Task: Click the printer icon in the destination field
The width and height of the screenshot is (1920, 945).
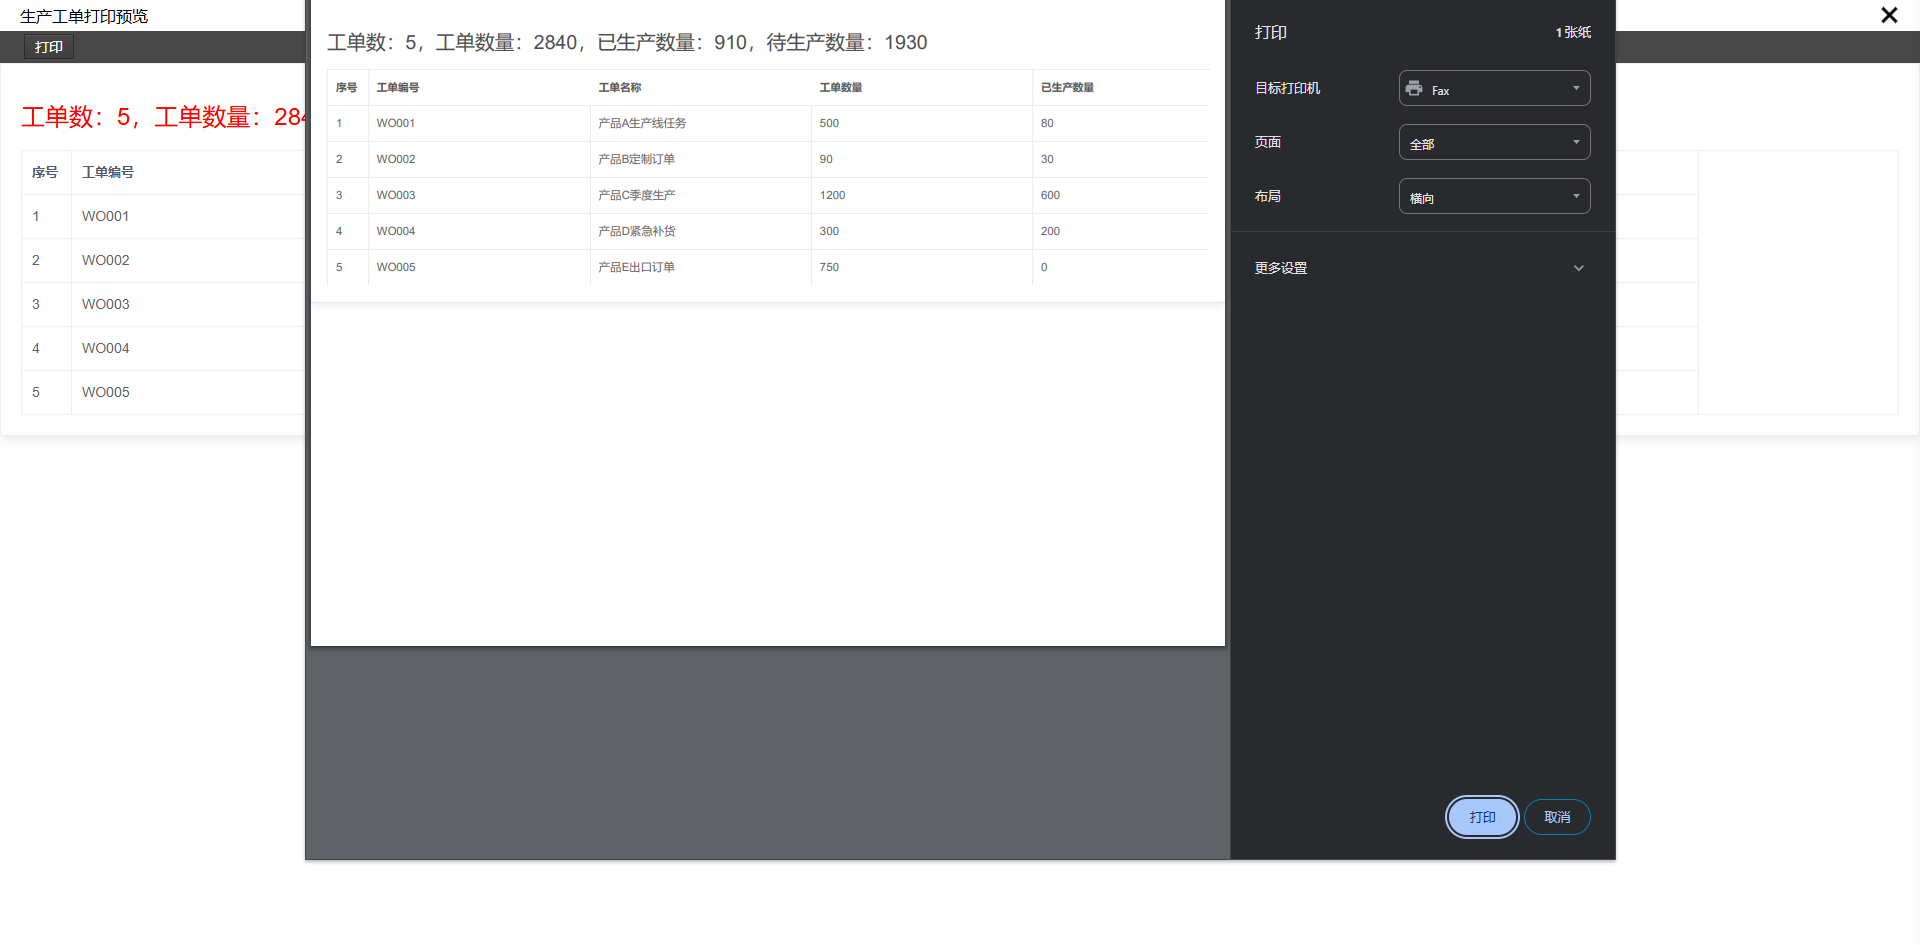Action: [x=1413, y=88]
